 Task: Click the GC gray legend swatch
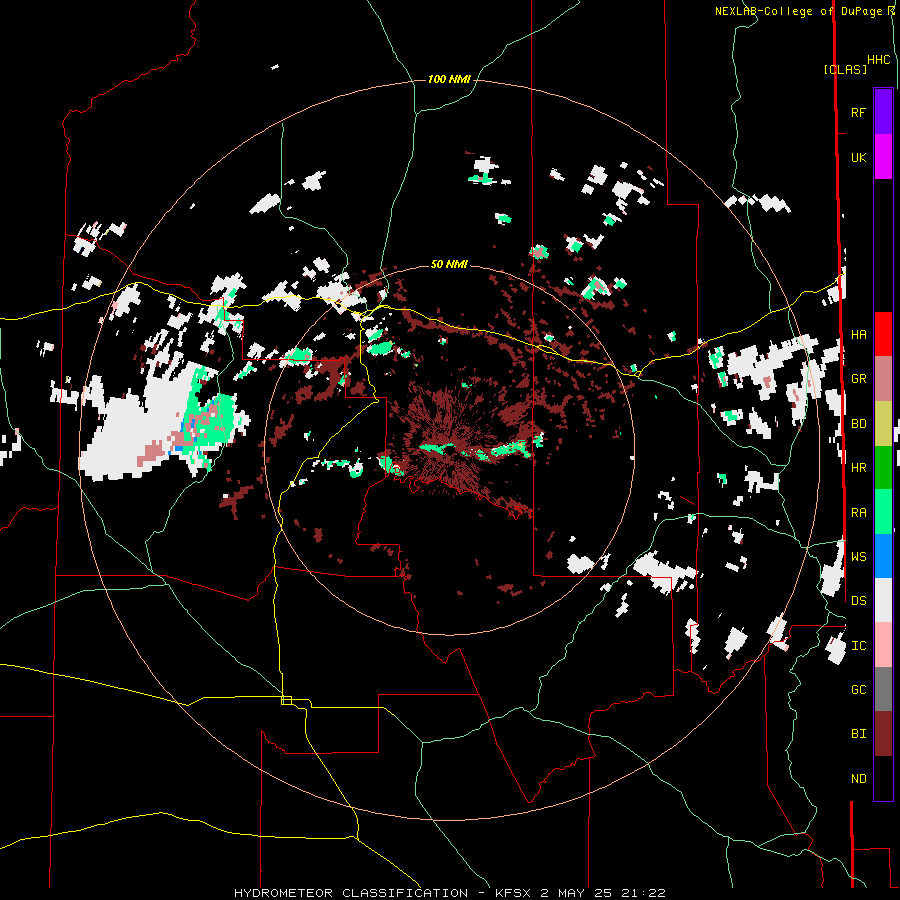883,689
